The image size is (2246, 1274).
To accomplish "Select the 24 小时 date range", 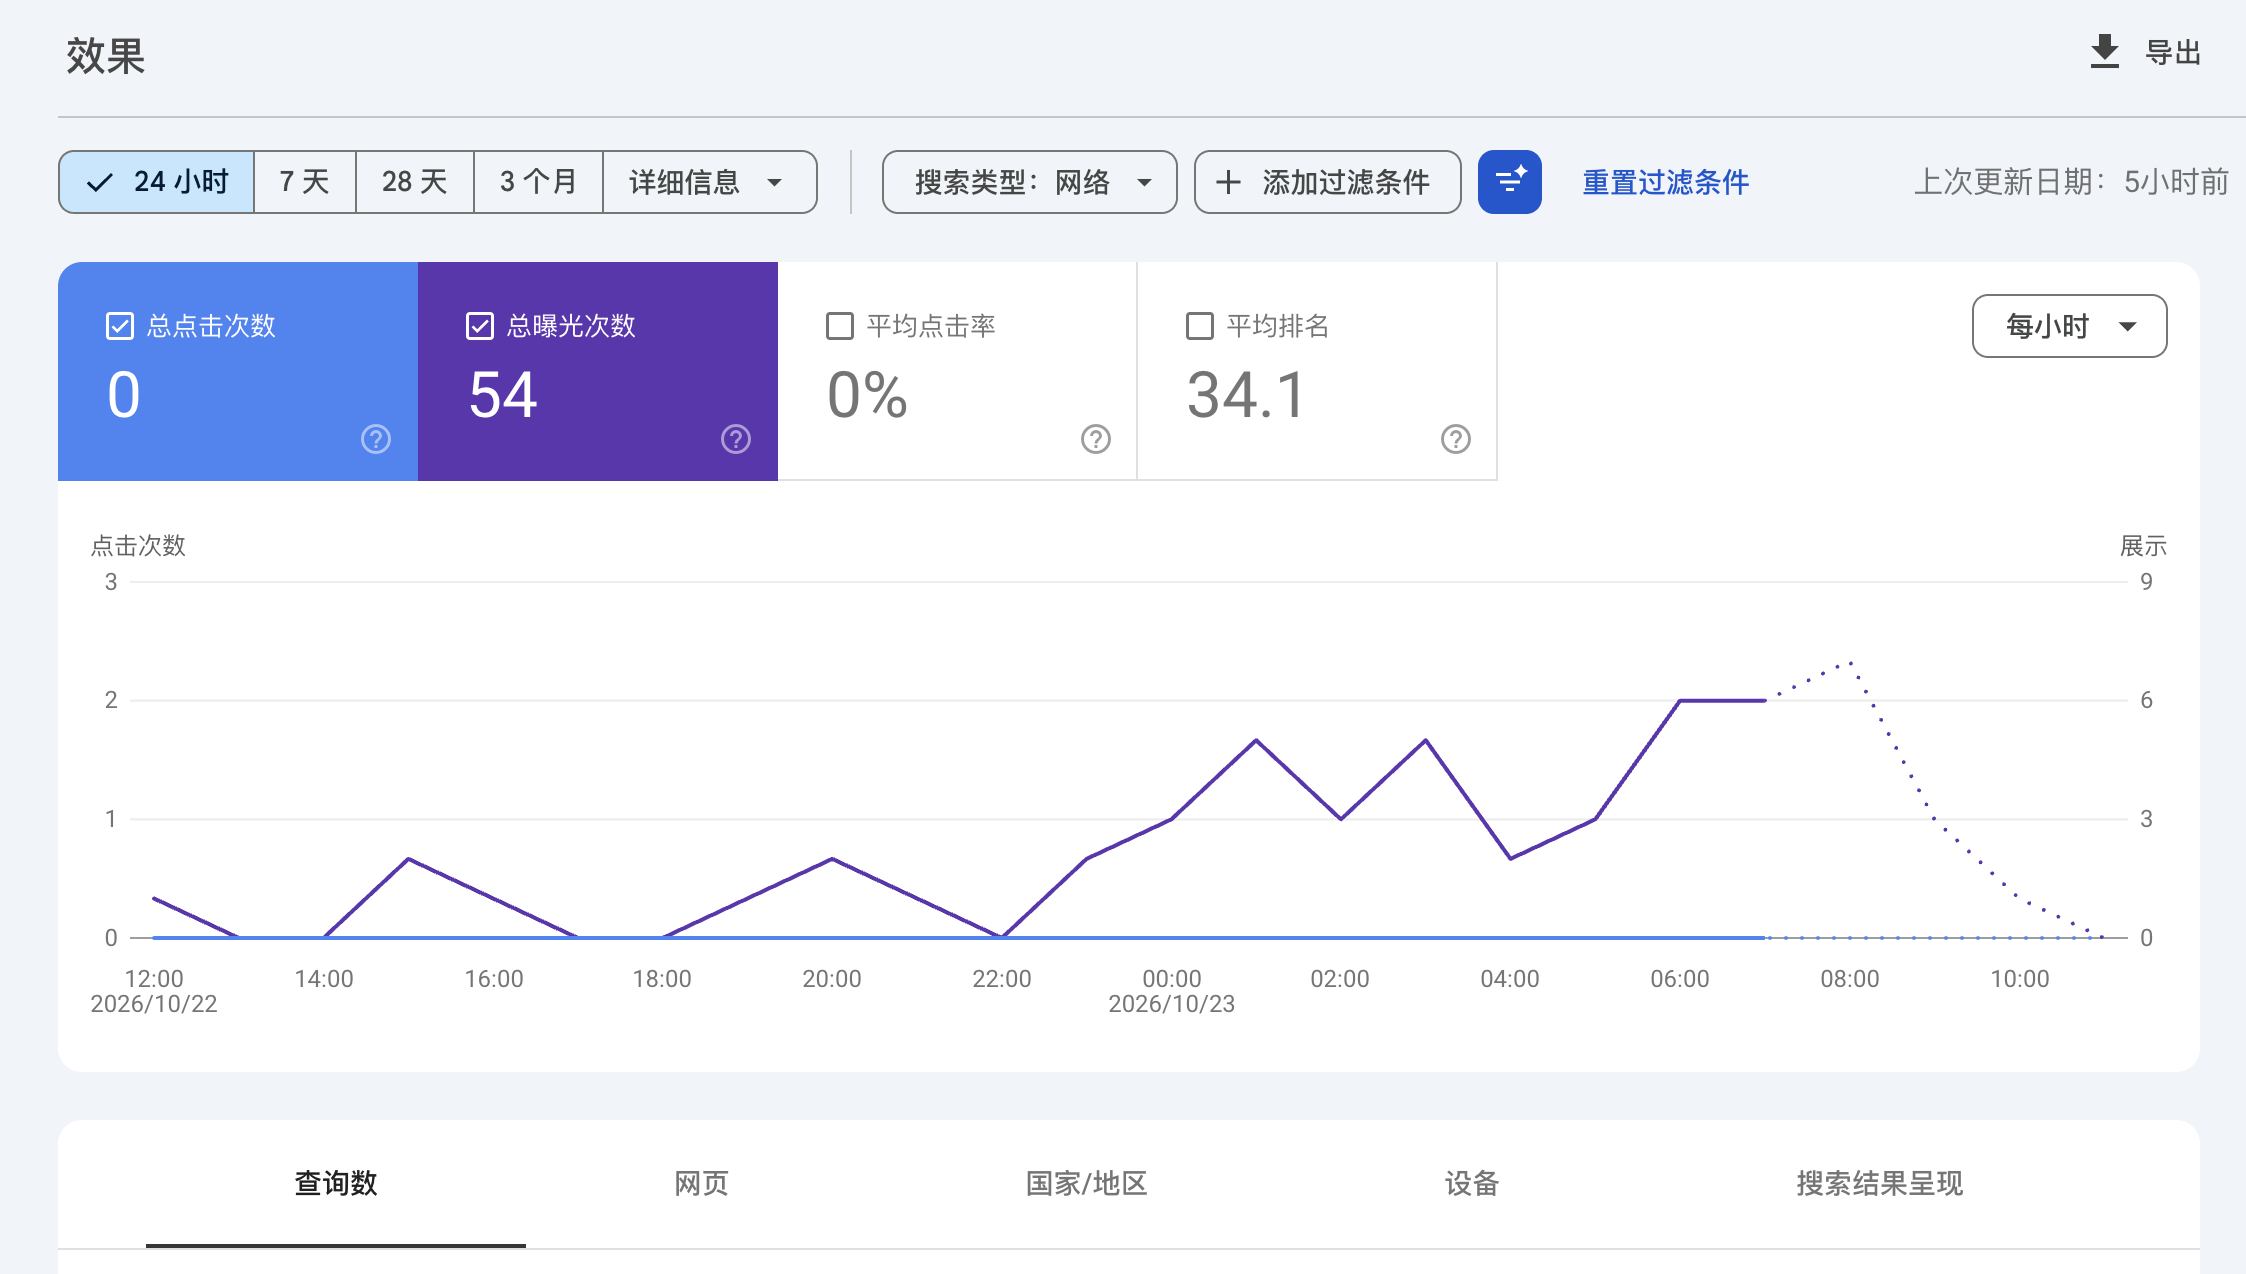I will [x=157, y=182].
